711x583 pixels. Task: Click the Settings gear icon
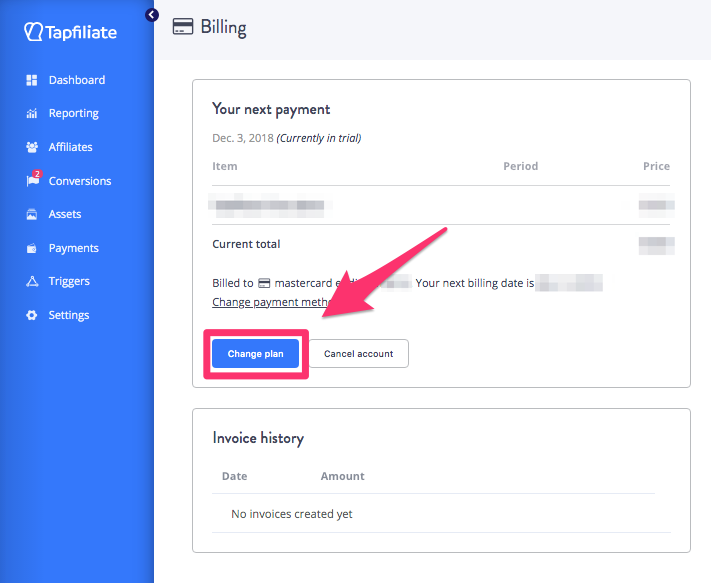point(32,315)
